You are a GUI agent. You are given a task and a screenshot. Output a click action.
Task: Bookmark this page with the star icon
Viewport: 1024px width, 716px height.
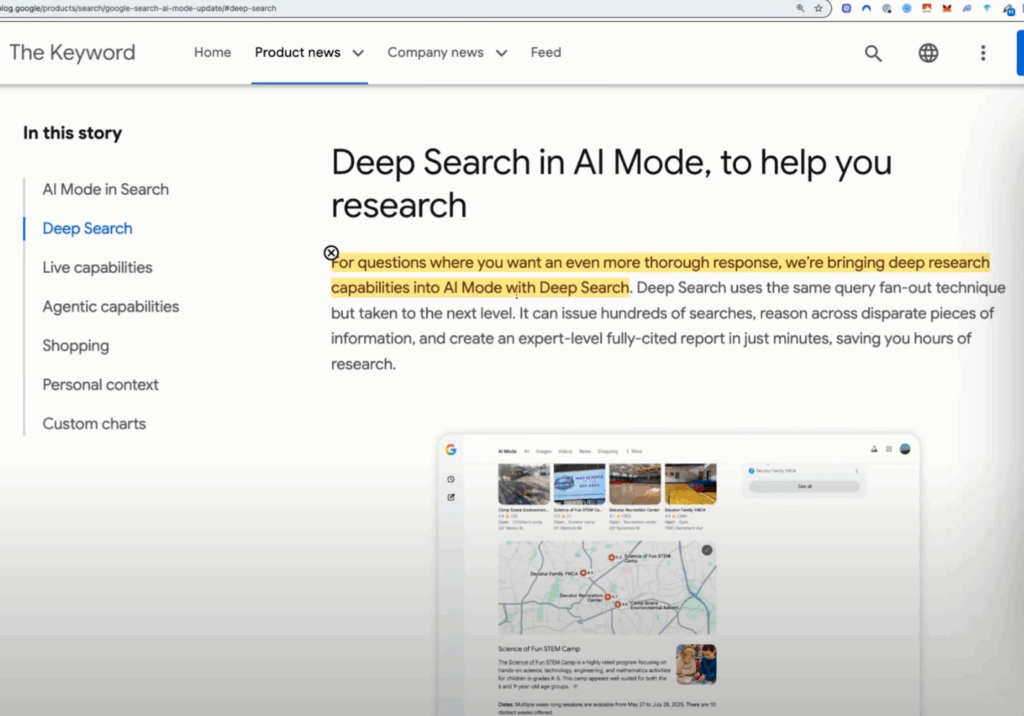pyautogui.click(x=818, y=8)
